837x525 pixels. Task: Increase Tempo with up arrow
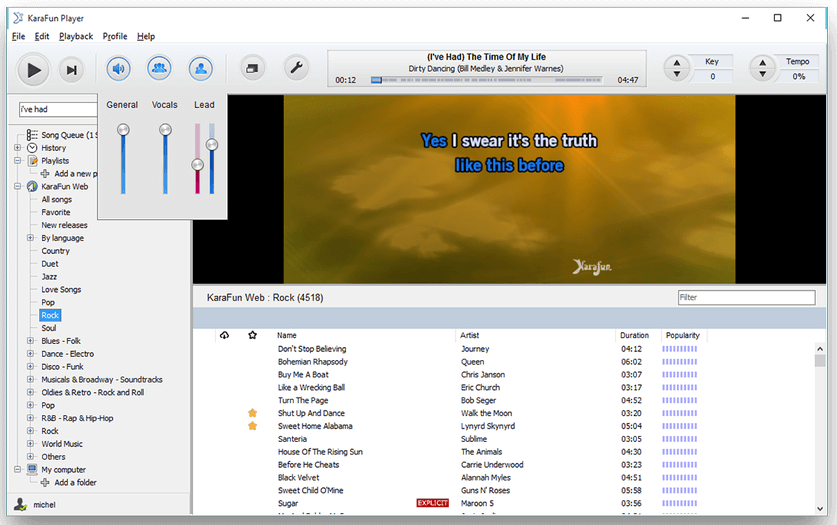click(x=762, y=62)
